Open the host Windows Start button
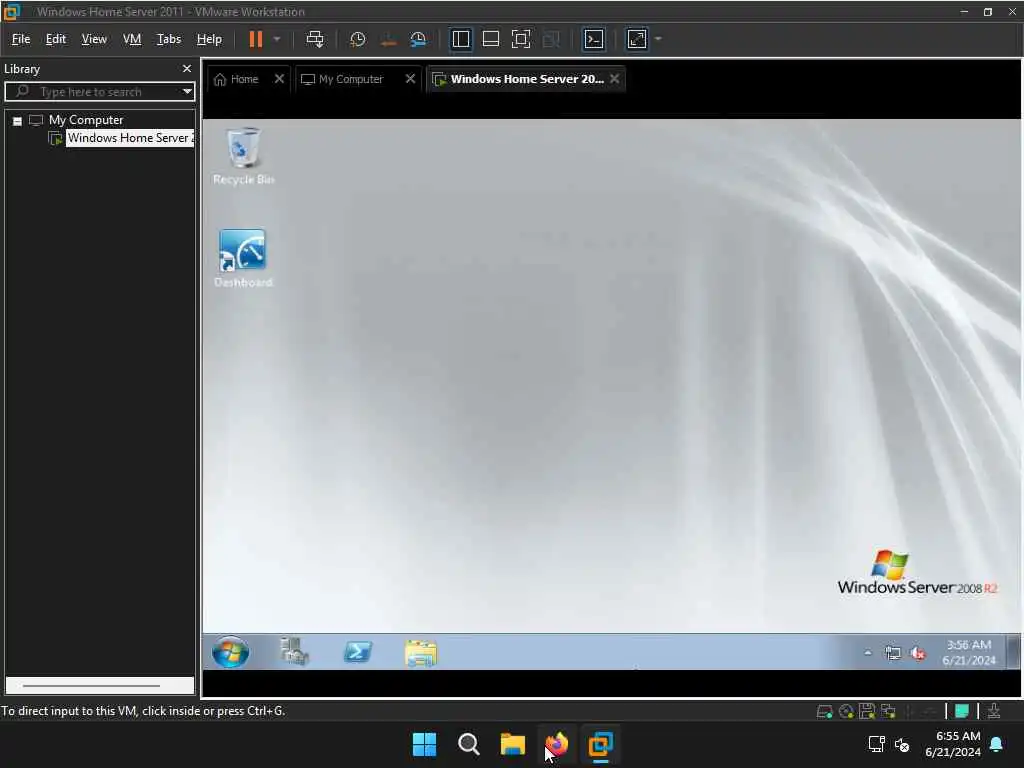Screen dimensions: 1024x768 [x=424, y=744]
